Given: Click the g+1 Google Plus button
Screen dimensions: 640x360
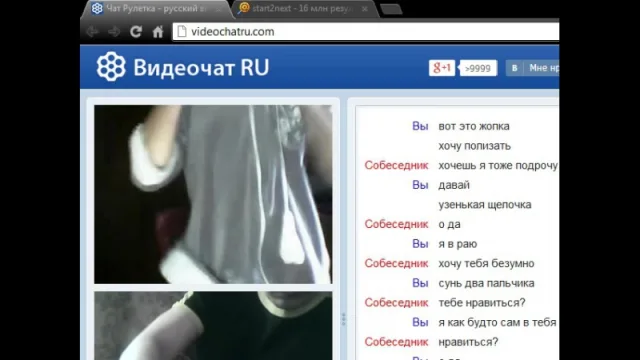Looking at the screenshot, I should tap(442, 68).
